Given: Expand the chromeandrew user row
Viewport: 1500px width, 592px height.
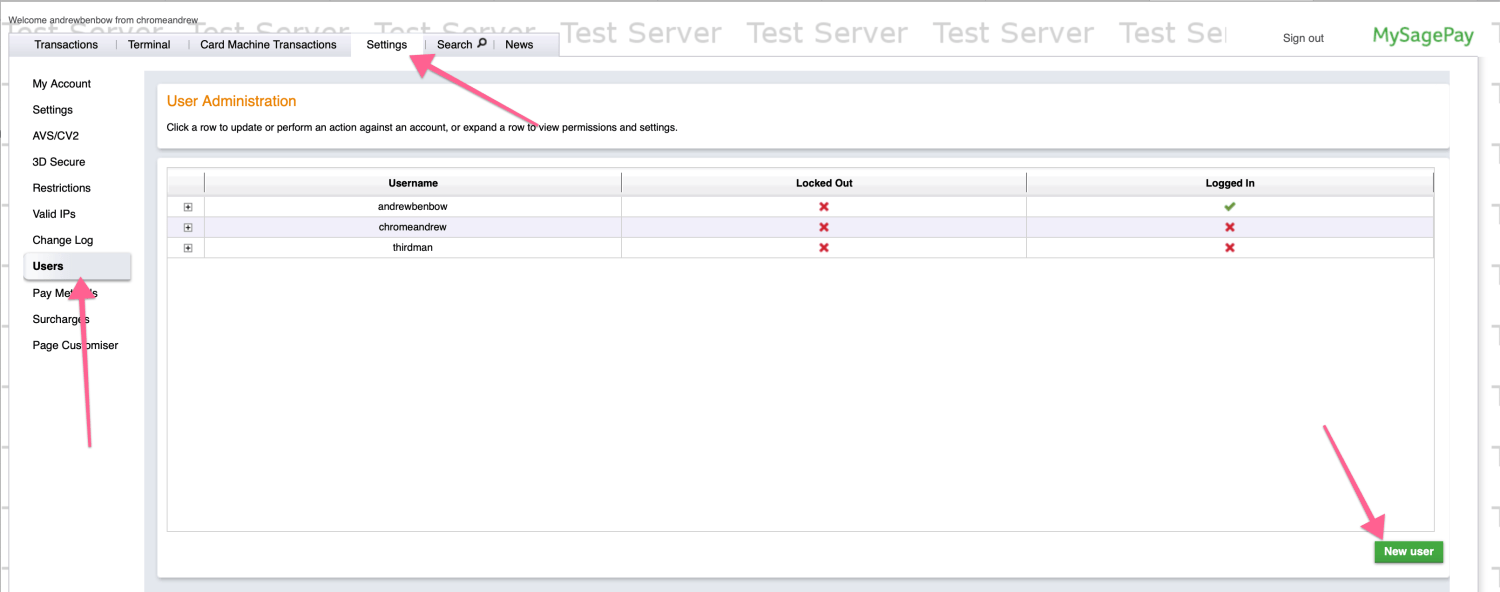Looking at the screenshot, I should coord(187,227).
